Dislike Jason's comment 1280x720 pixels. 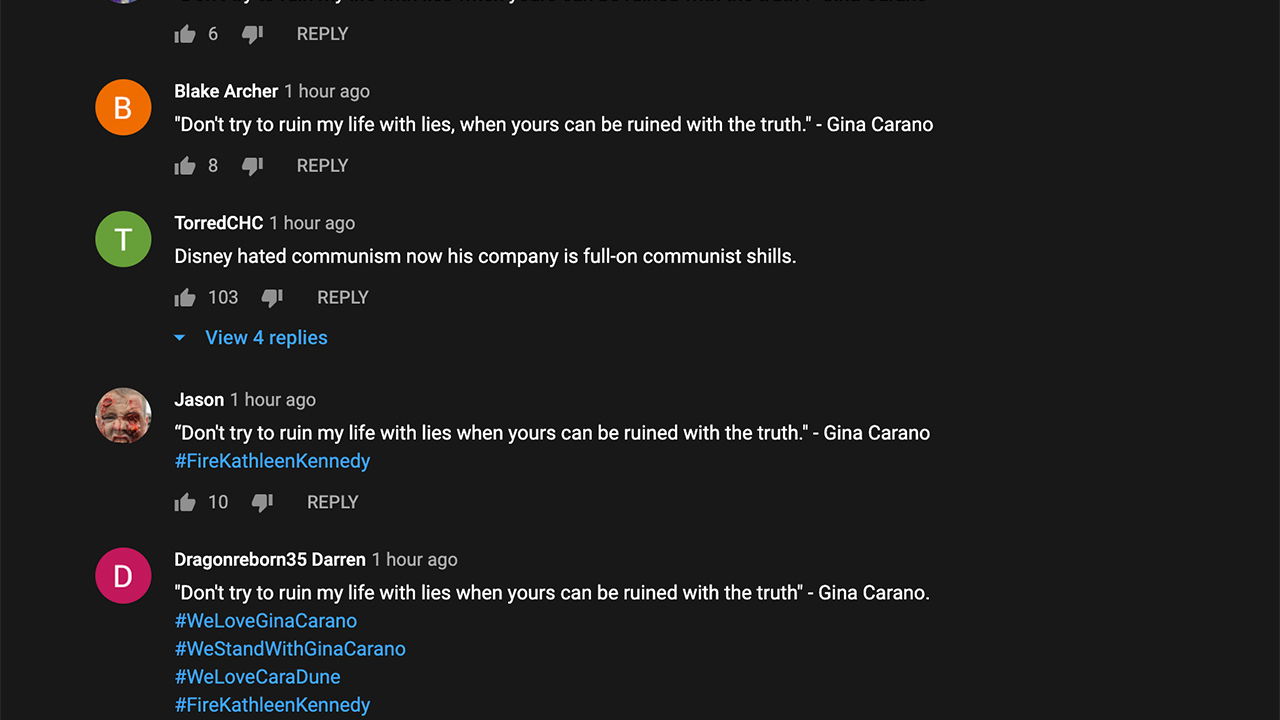click(x=262, y=503)
